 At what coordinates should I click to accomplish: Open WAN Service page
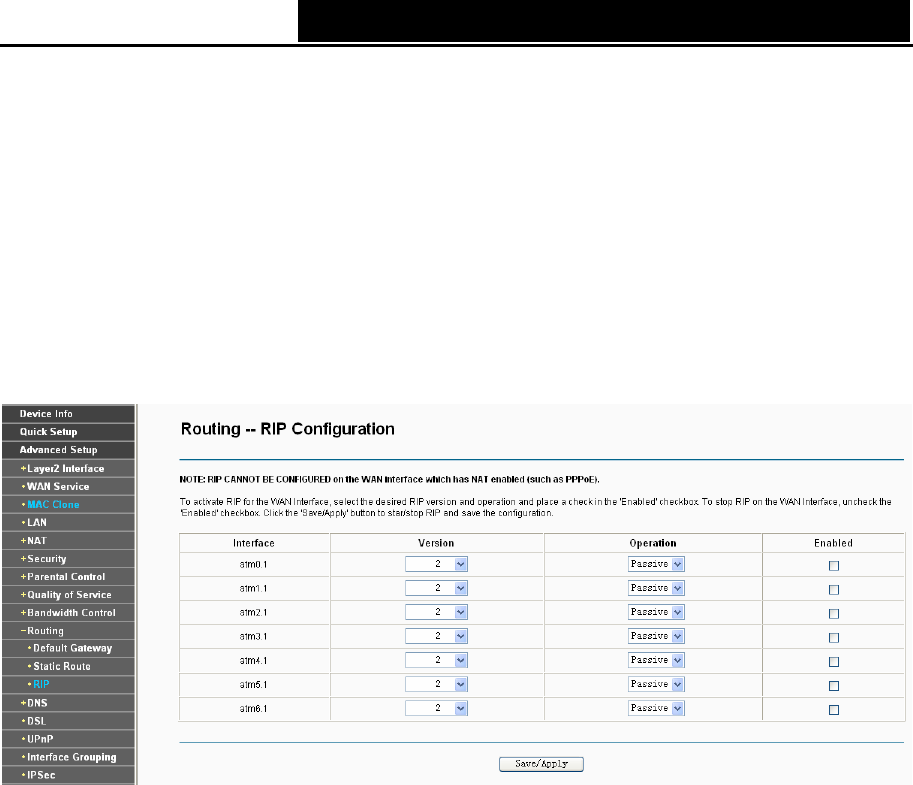pyautogui.click(x=68, y=486)
